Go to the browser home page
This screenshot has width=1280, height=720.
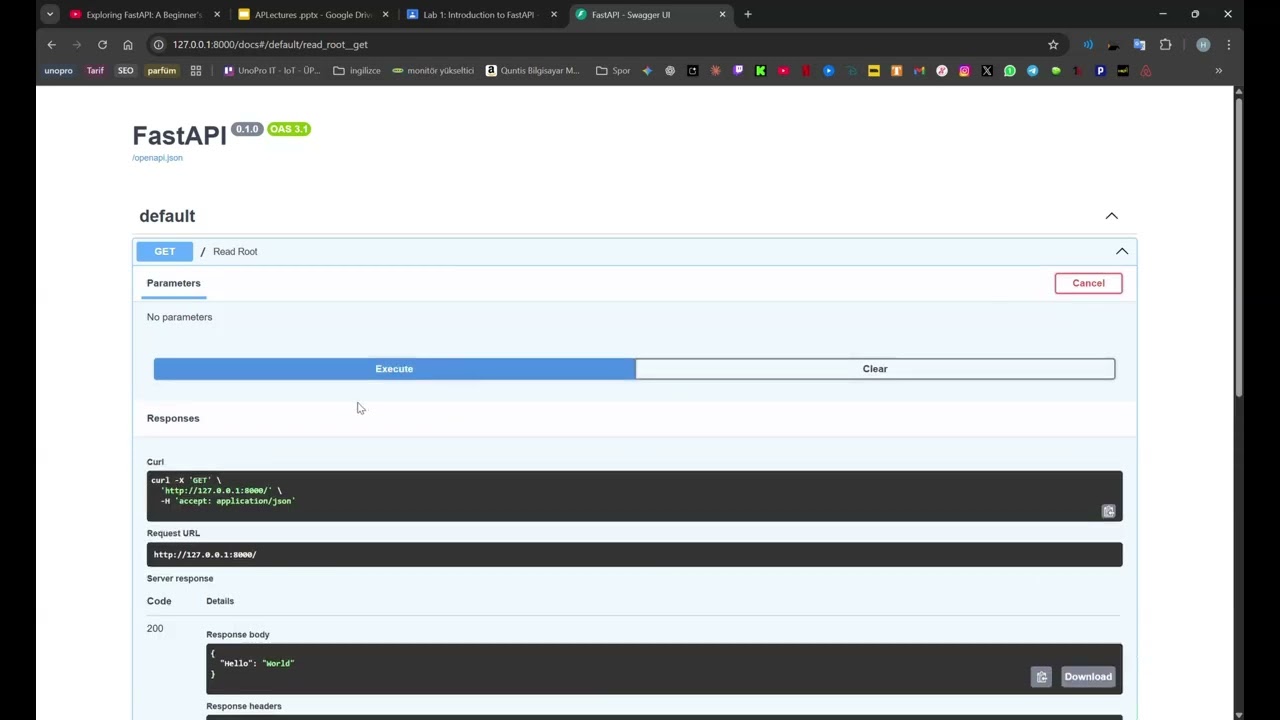(128, 45)
